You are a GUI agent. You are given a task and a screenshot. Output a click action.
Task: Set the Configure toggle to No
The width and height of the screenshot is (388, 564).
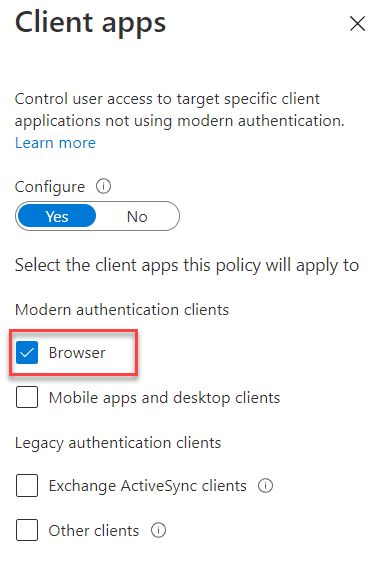coord(137,216)
